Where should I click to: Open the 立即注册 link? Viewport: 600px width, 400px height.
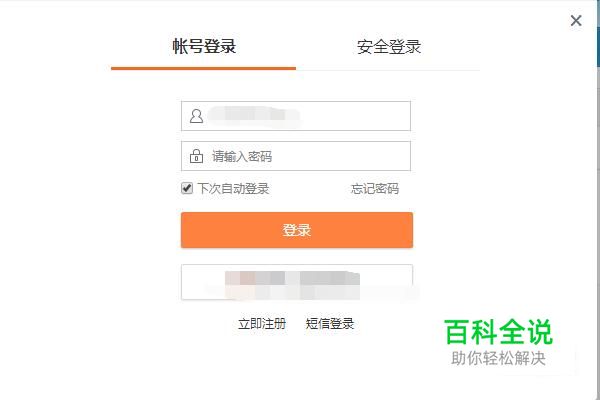262,324
